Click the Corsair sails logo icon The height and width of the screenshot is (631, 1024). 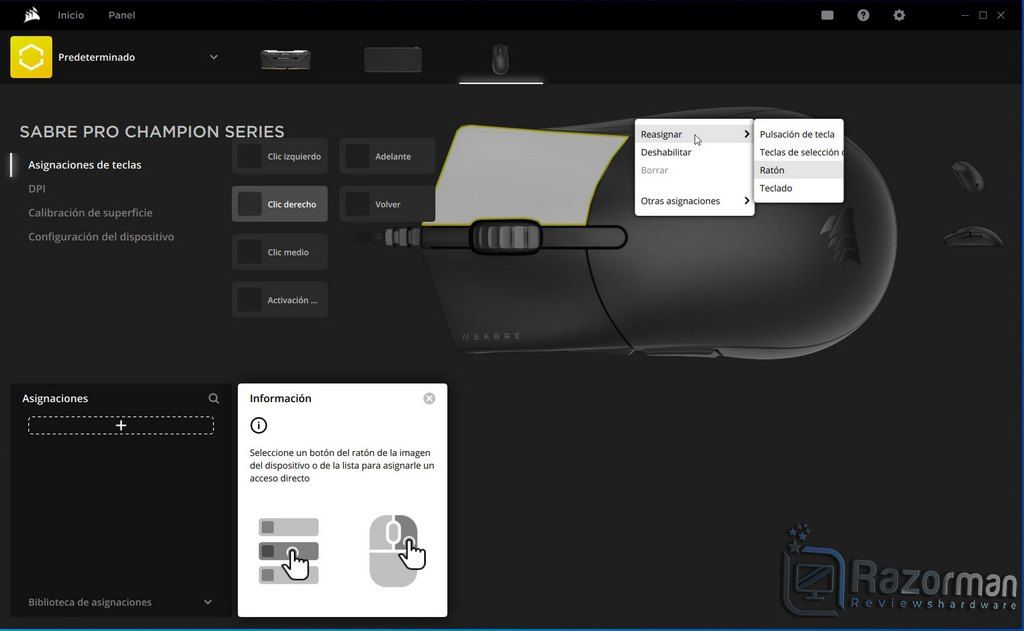(31, 15)
